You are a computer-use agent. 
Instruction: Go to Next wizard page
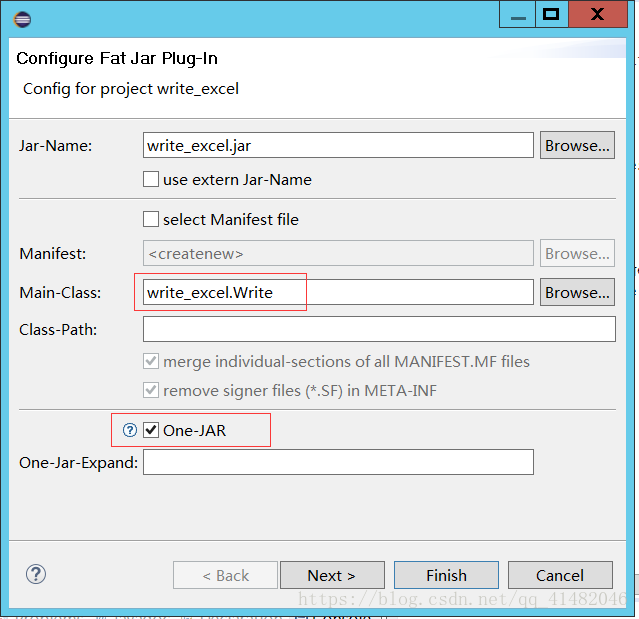332,575
